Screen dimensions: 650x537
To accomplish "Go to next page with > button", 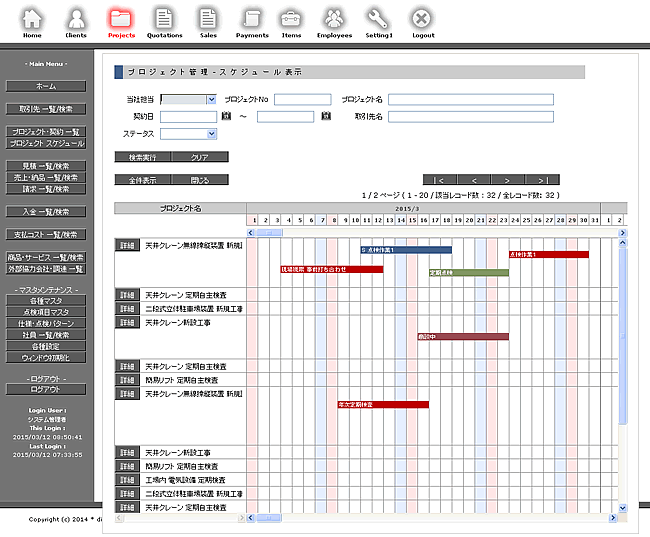I will pyautogui.click(x=508, y=180).
